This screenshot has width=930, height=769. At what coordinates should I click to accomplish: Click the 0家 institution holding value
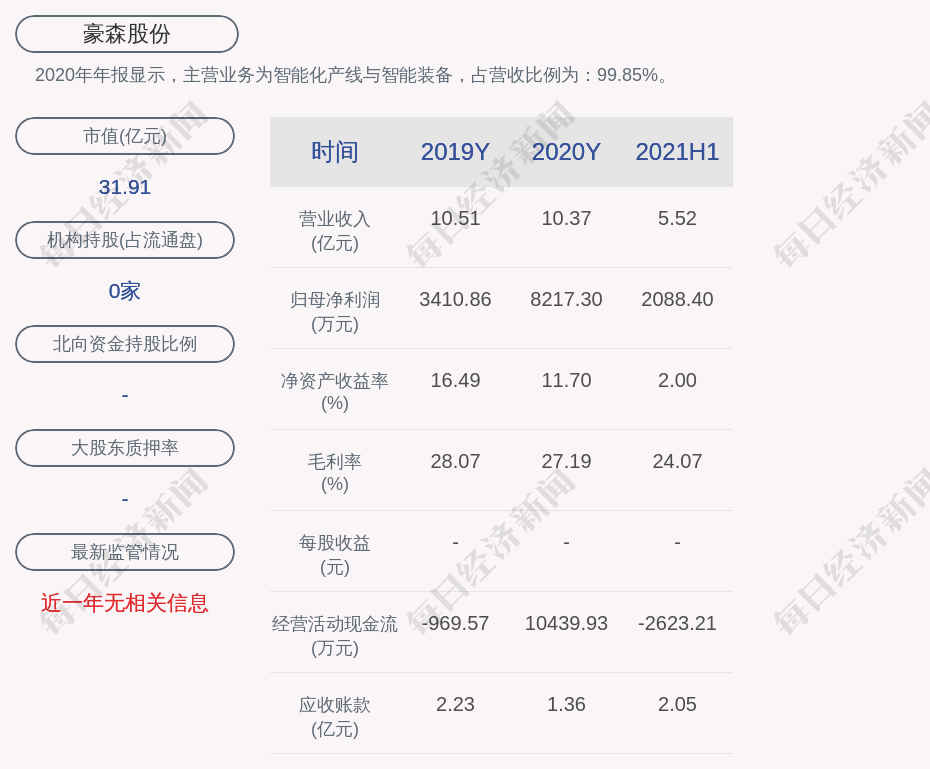124,290
